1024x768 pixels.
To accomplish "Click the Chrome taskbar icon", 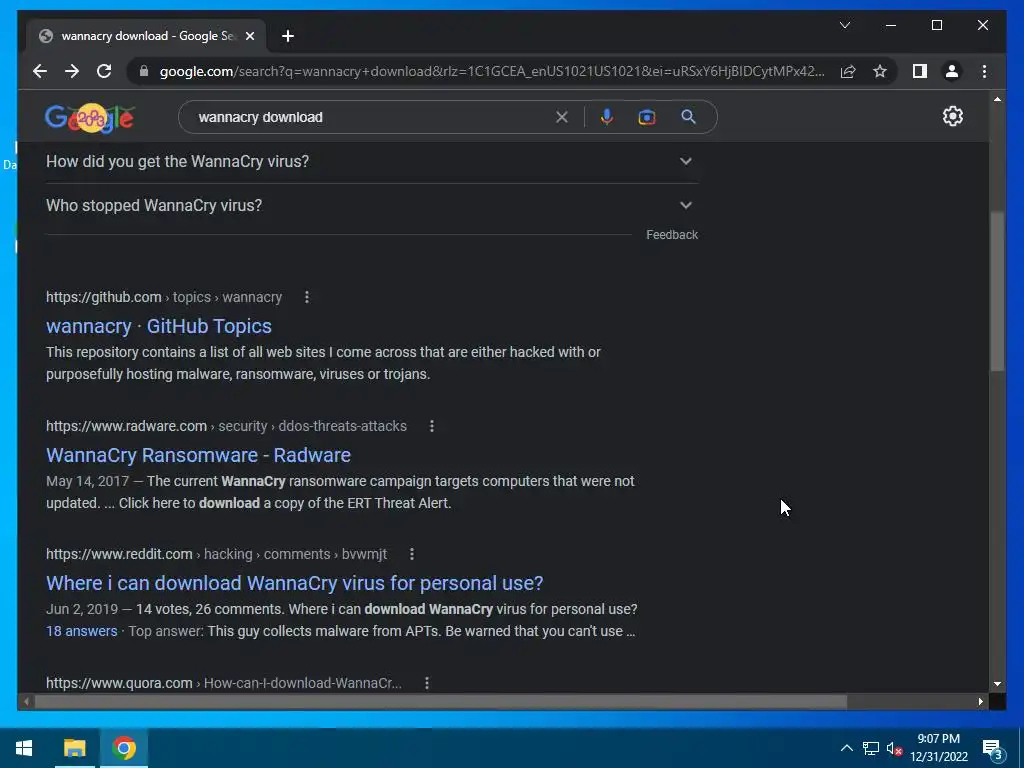I will [123, 748].
